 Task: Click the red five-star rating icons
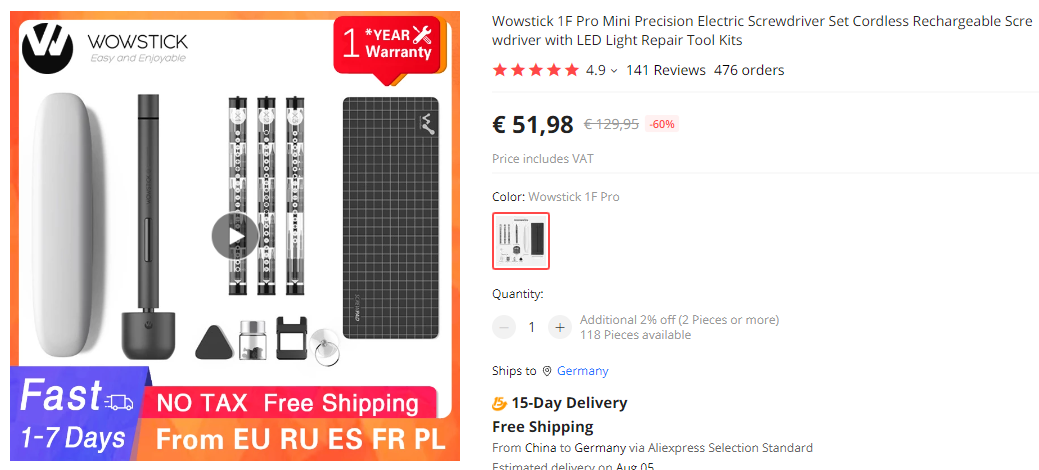tap(535, 70)
